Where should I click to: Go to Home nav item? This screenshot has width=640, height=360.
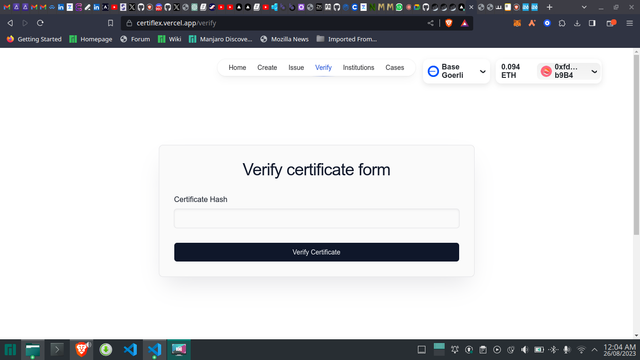point(237,68)
